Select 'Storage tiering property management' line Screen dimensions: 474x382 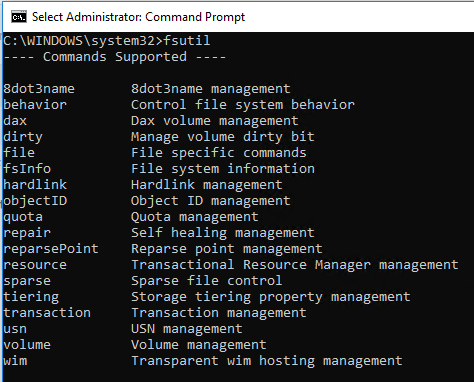(271, 297)
